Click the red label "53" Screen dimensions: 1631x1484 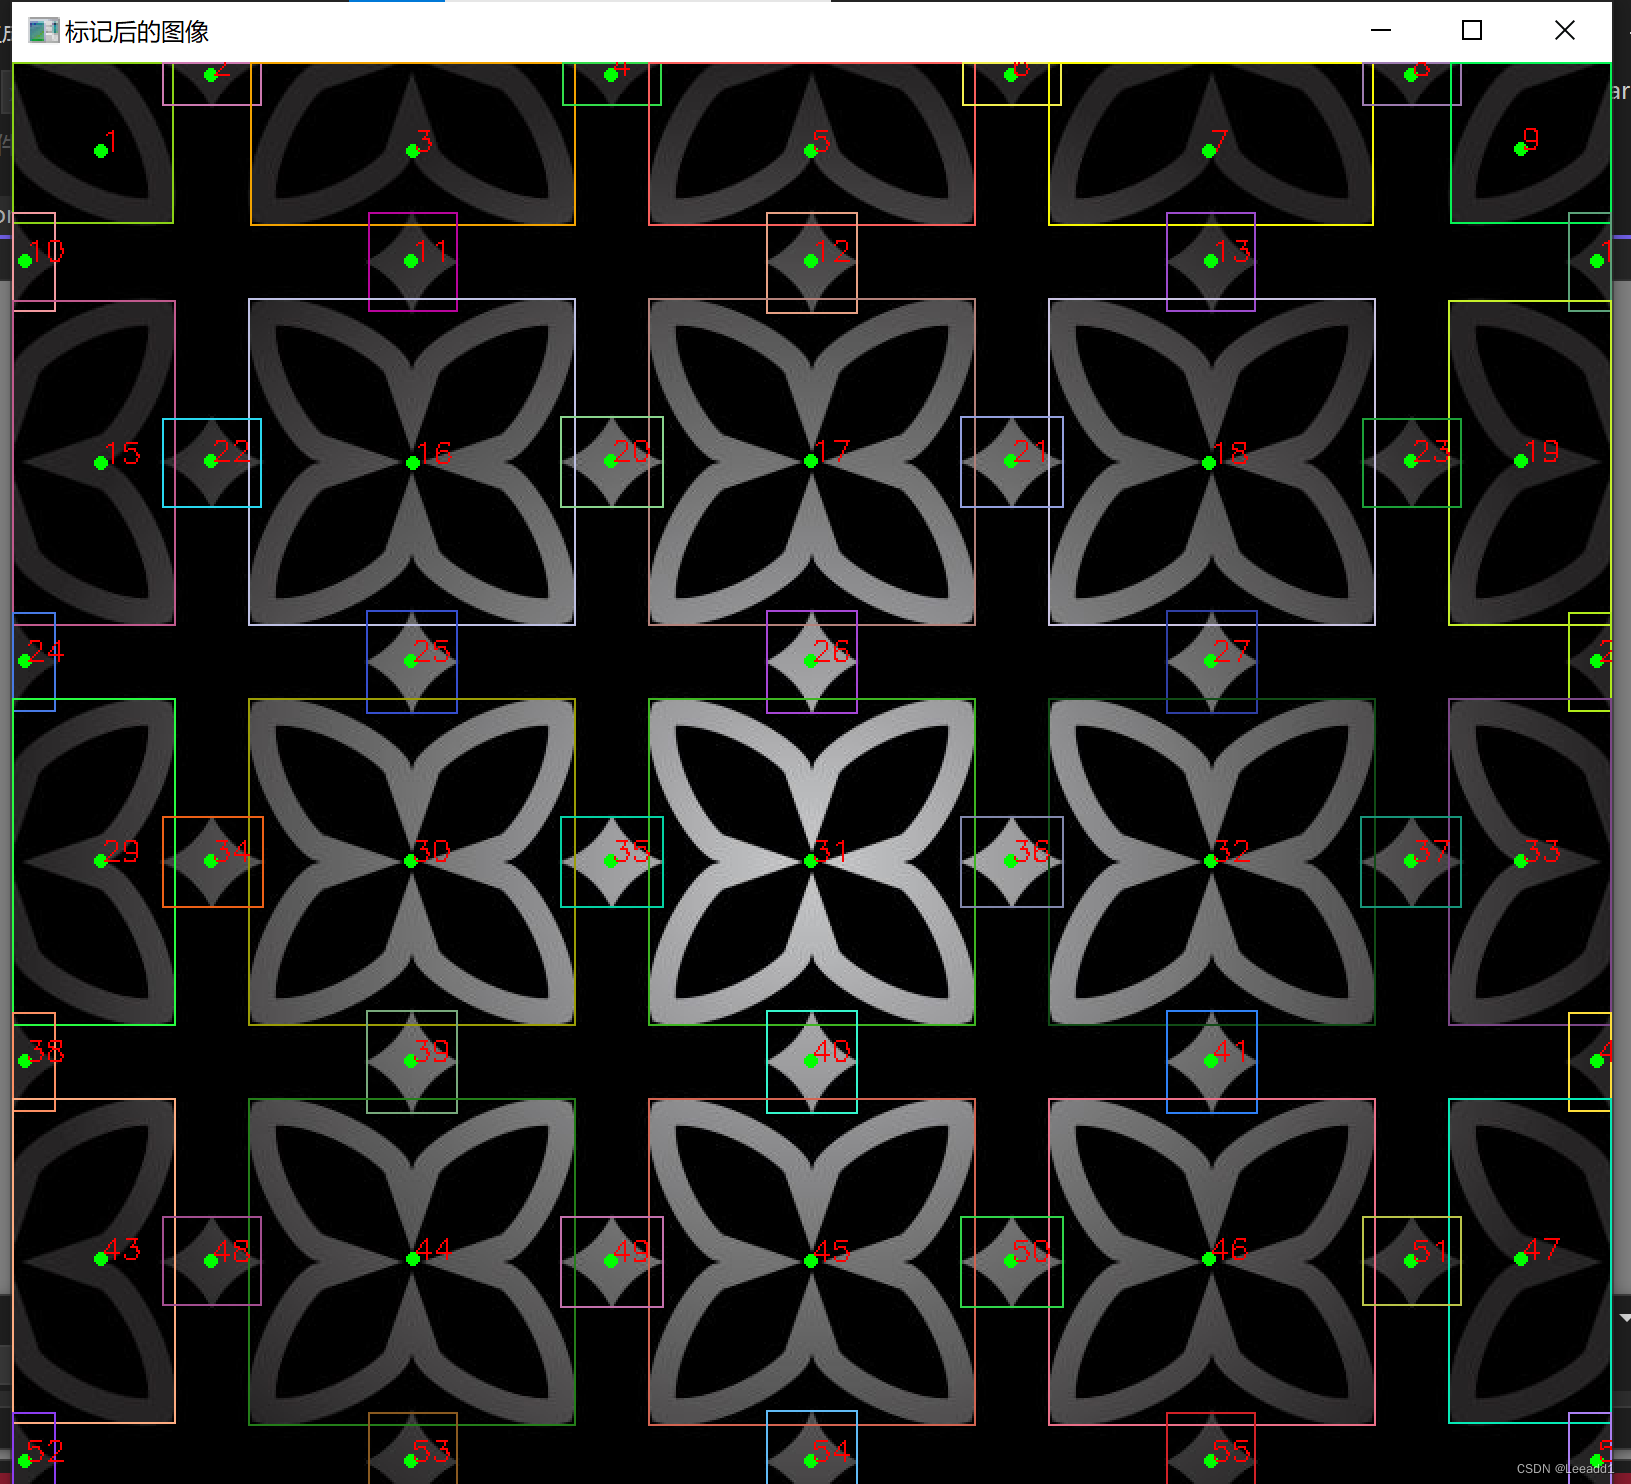(432, 1451)
